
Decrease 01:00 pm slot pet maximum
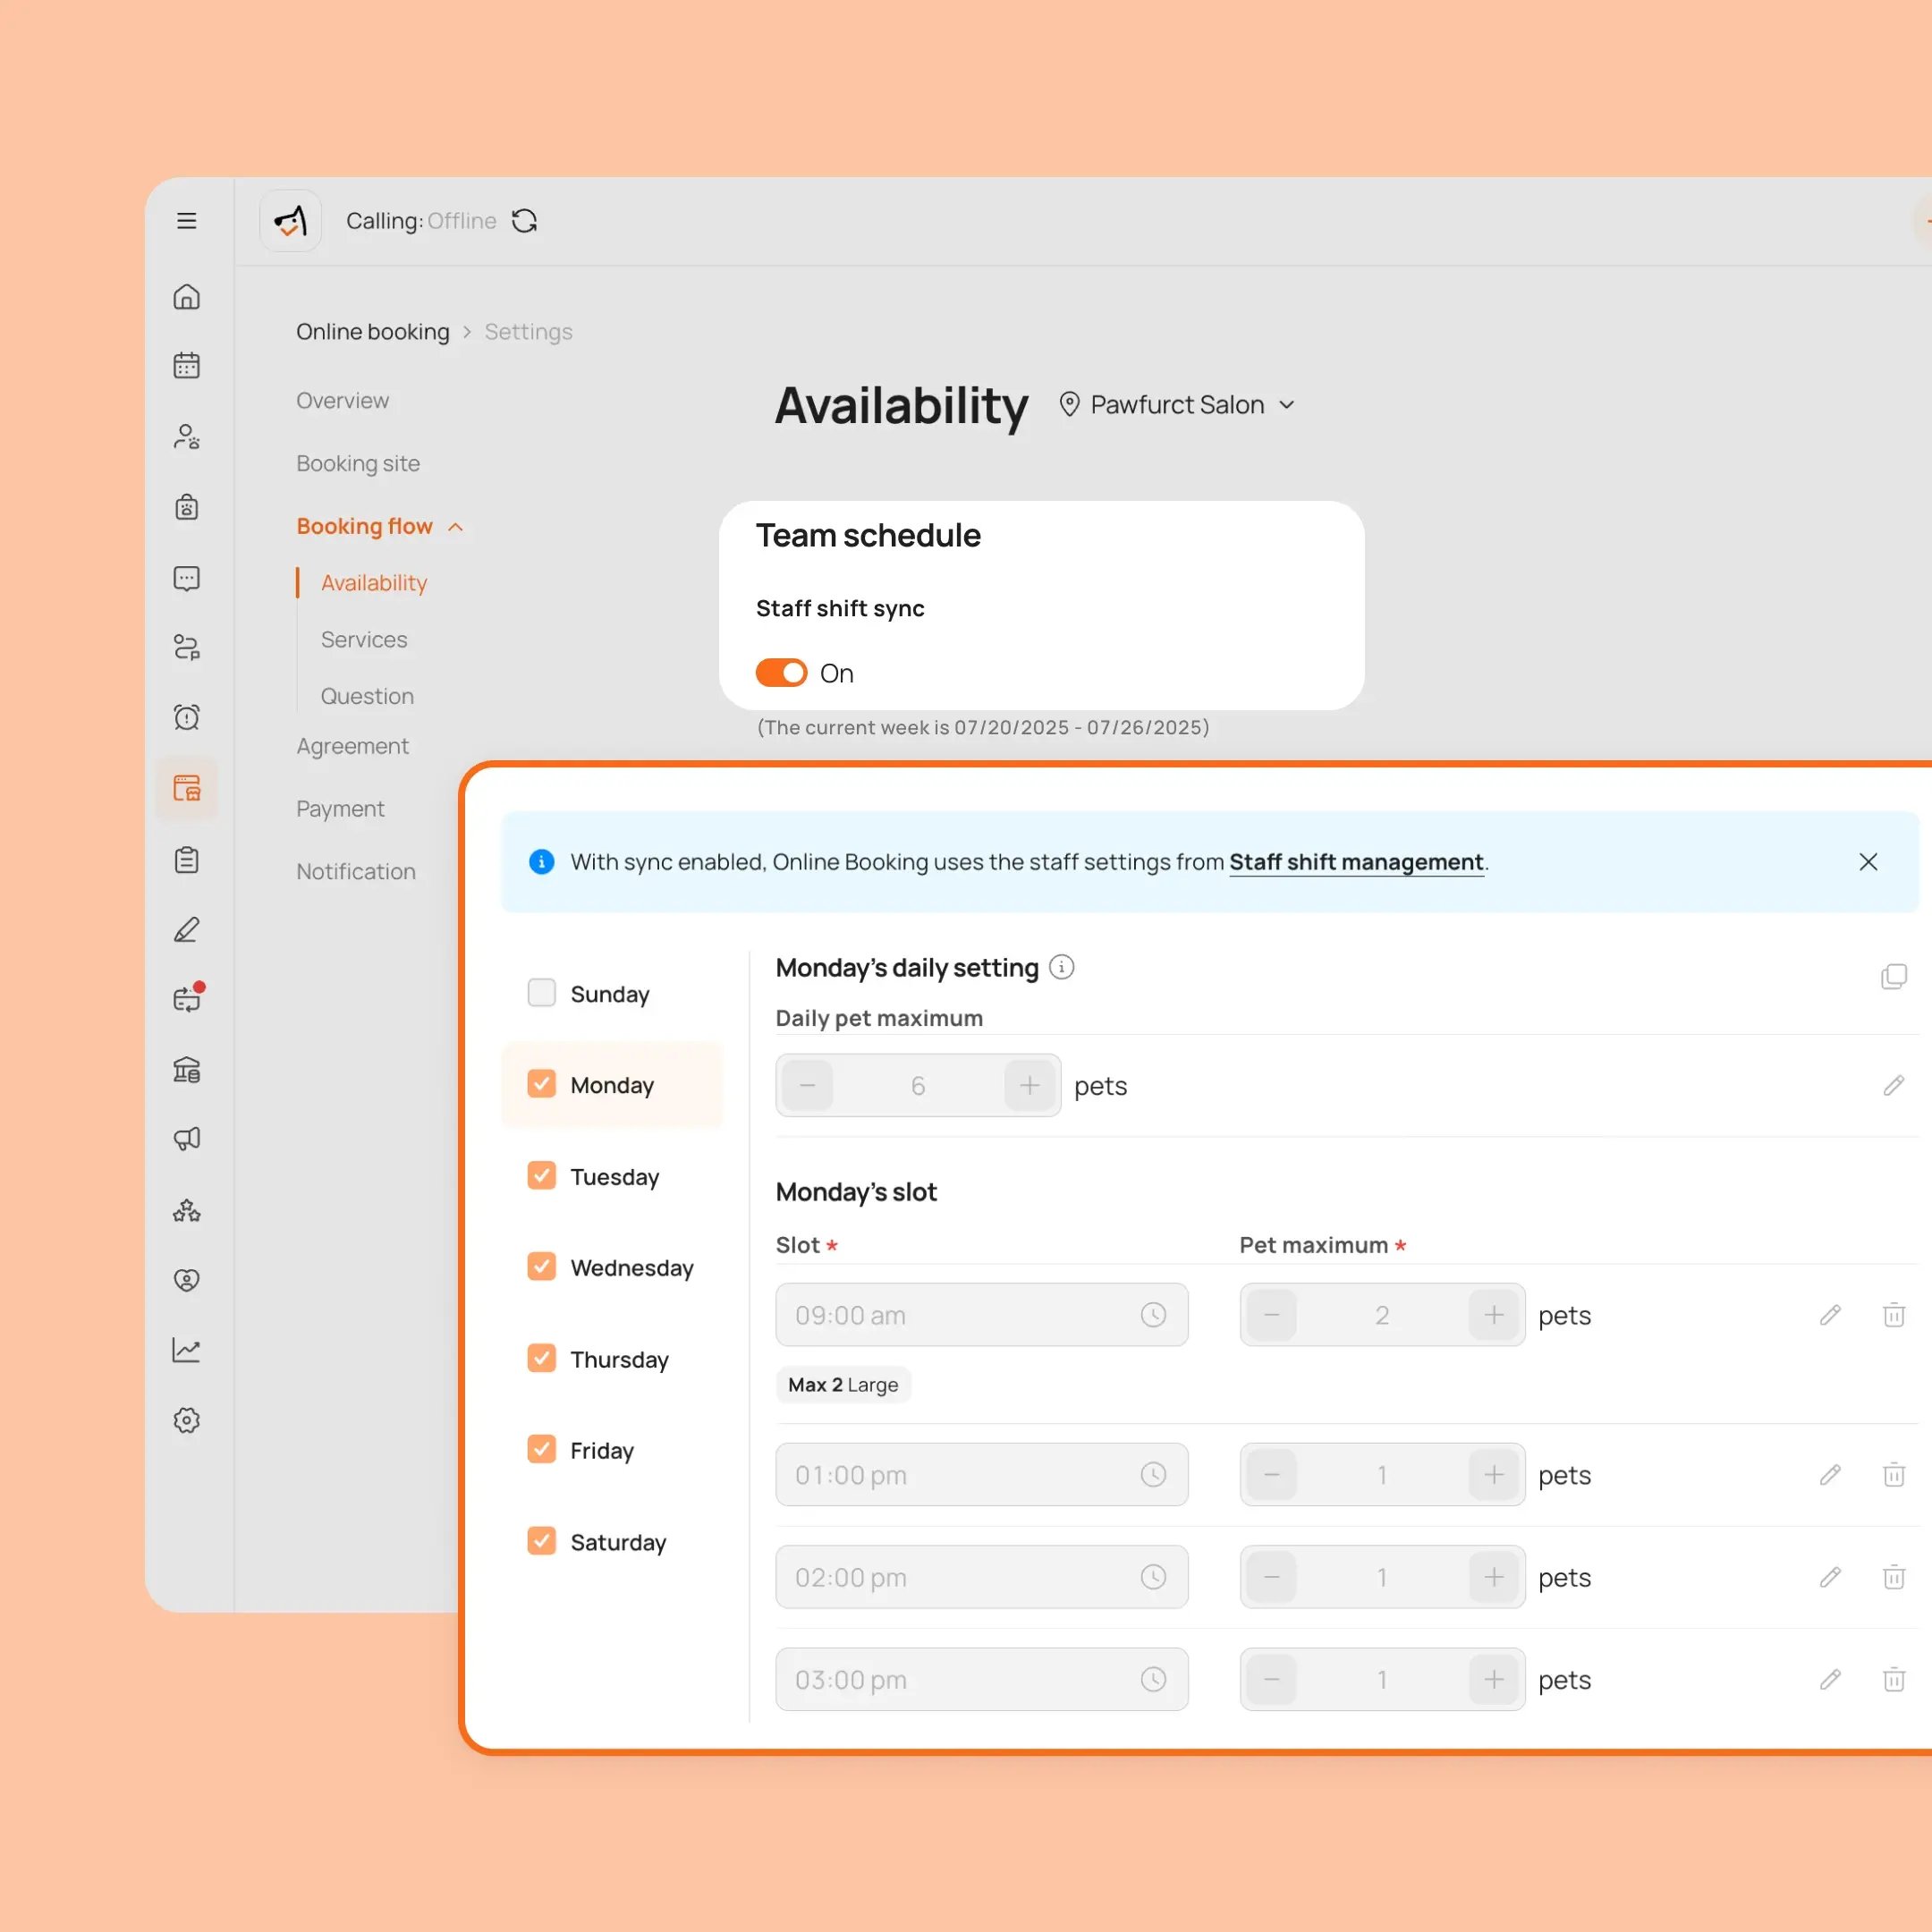(1272, 1475)
